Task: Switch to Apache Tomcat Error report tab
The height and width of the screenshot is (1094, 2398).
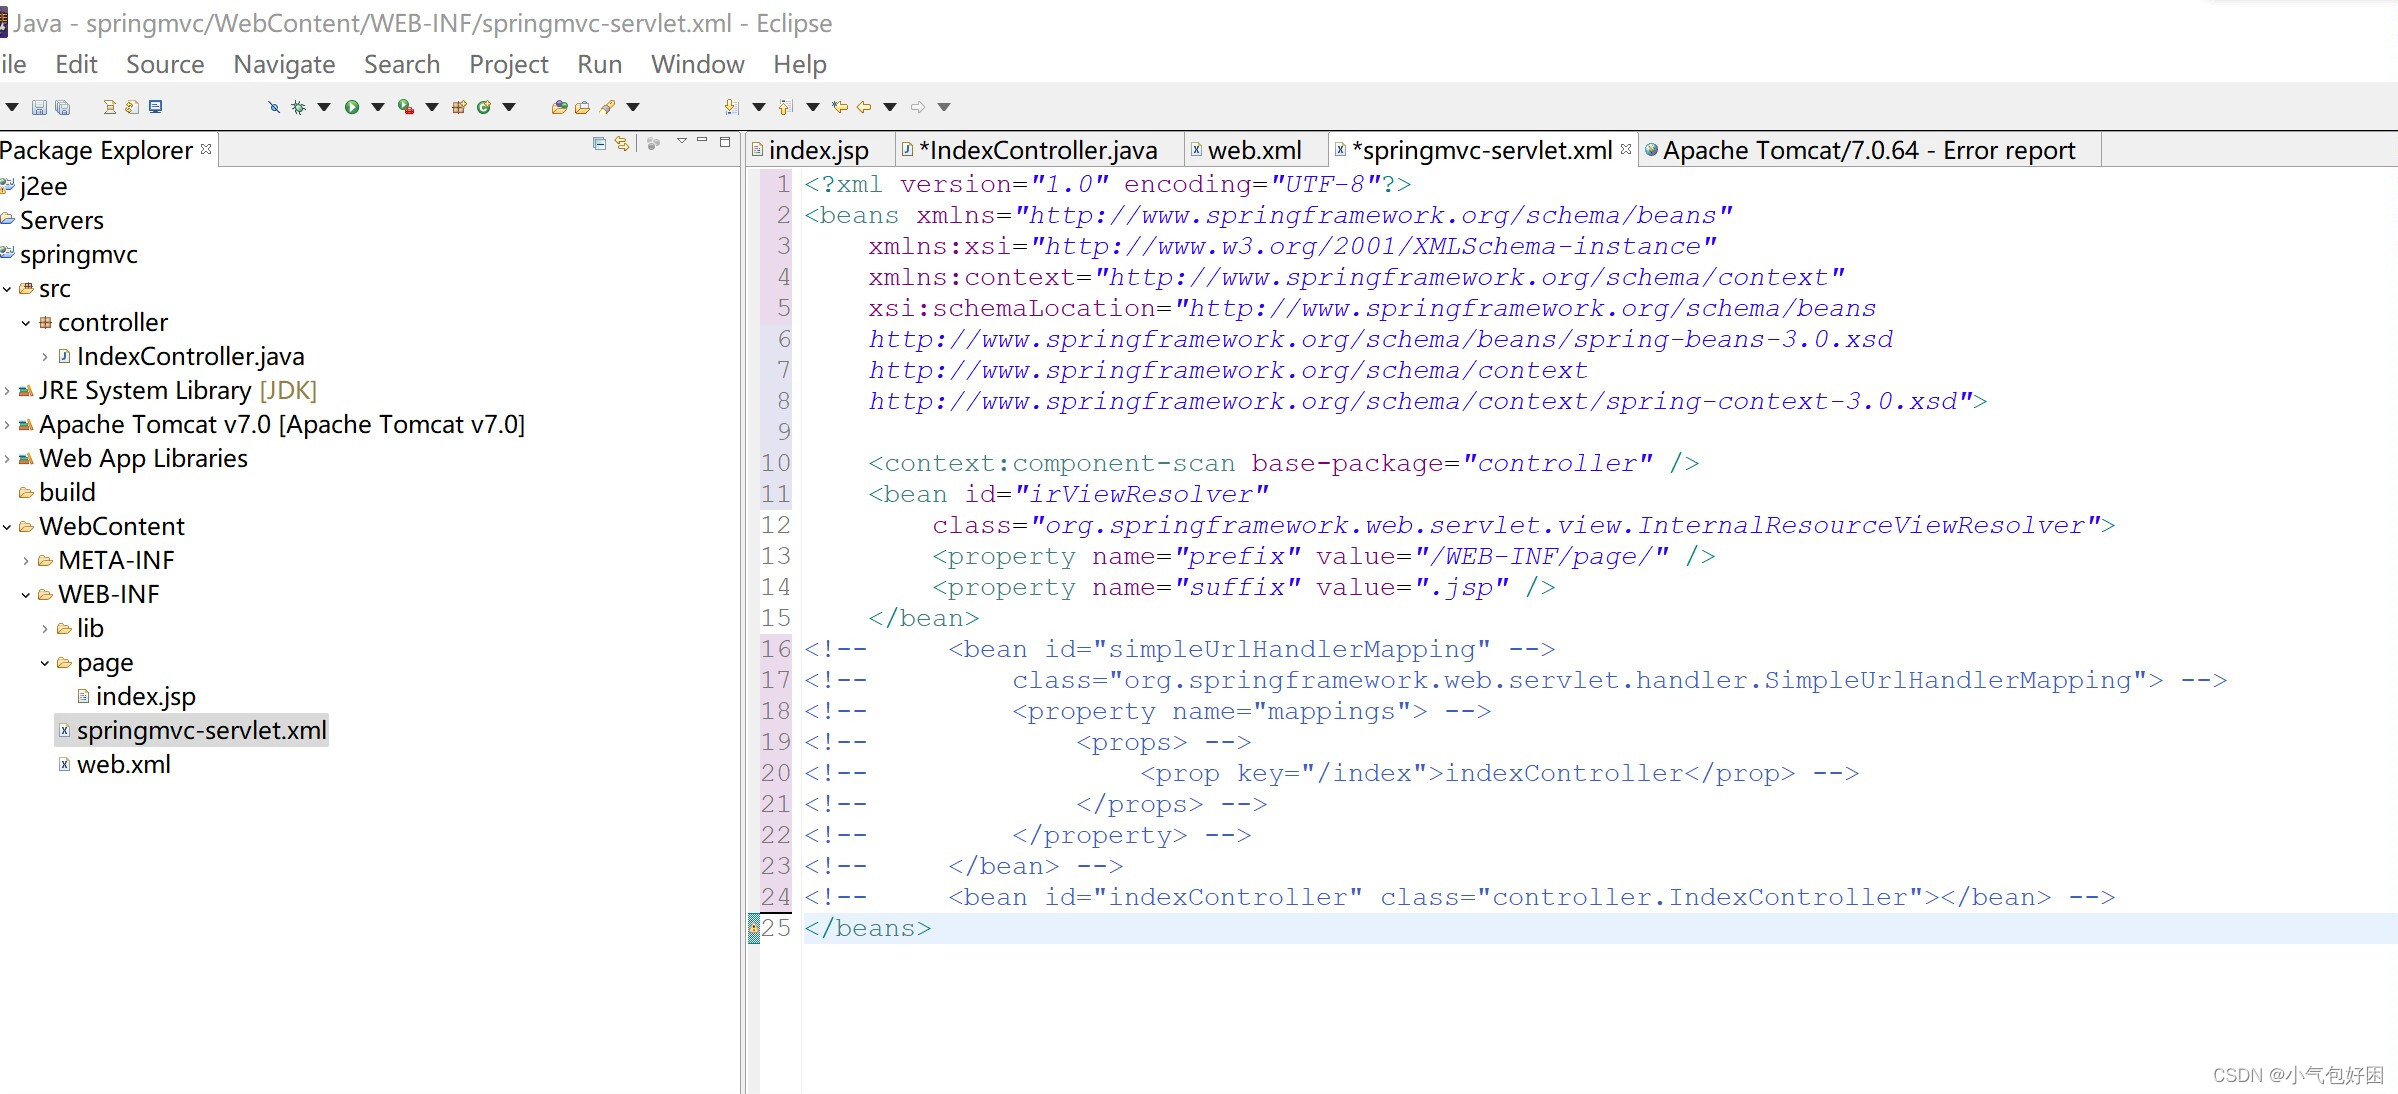Action: coord(1869,150)
